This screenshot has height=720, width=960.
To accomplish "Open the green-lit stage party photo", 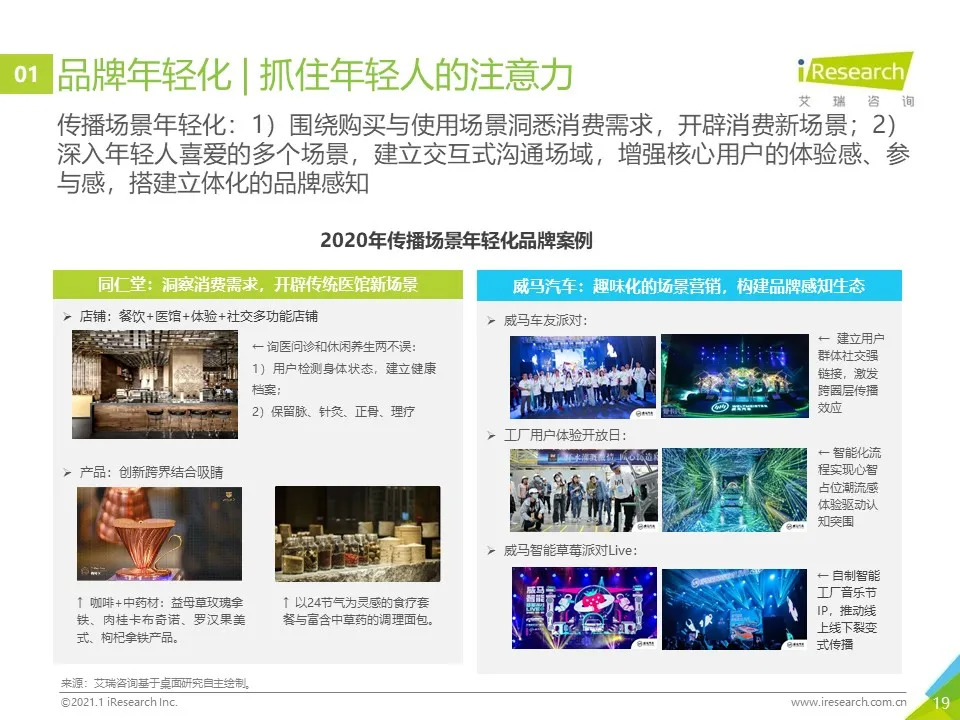I will [x=735, y=377].
